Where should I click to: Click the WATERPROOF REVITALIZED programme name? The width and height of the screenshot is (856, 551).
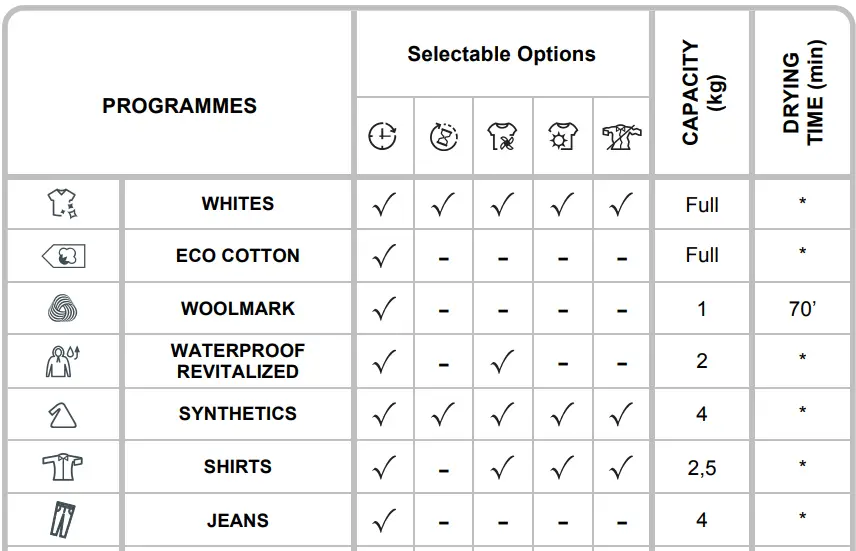coord(238,361)
